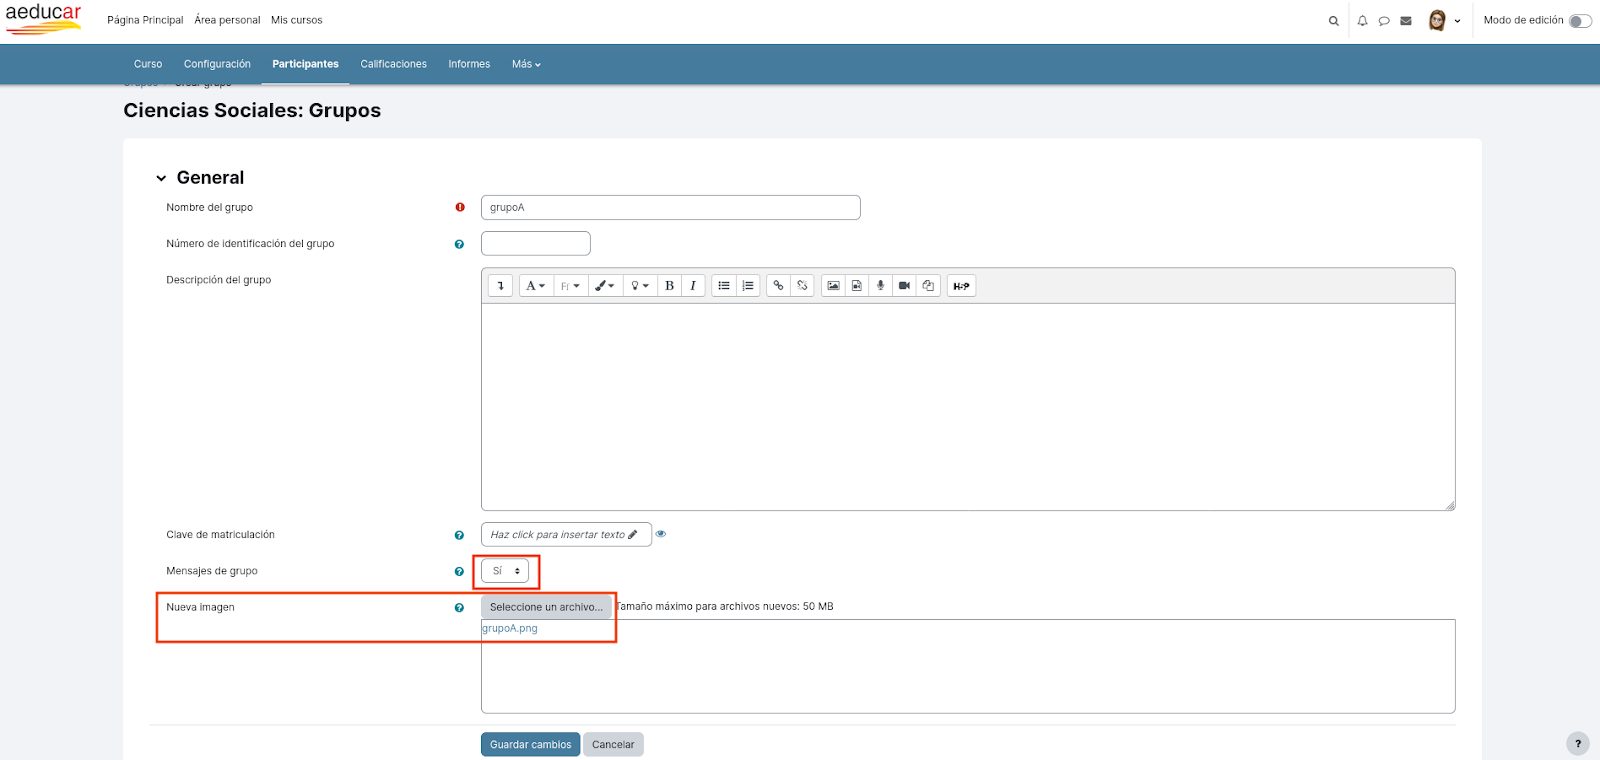Viewport: 1600px width, 760px height.
Task: Open the background color lightbulb dropdown
Action: click(640, 286)
